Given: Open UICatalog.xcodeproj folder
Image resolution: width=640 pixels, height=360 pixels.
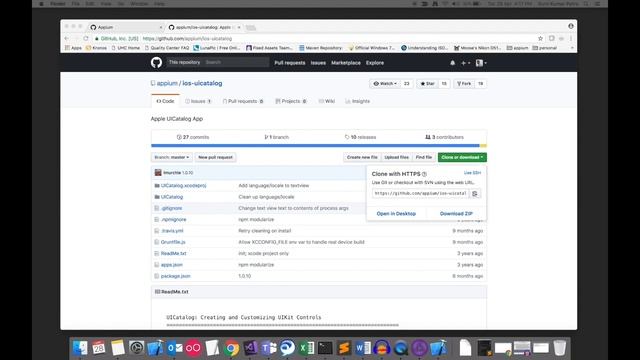Looking at the screenshot, I should coord(183,186).
